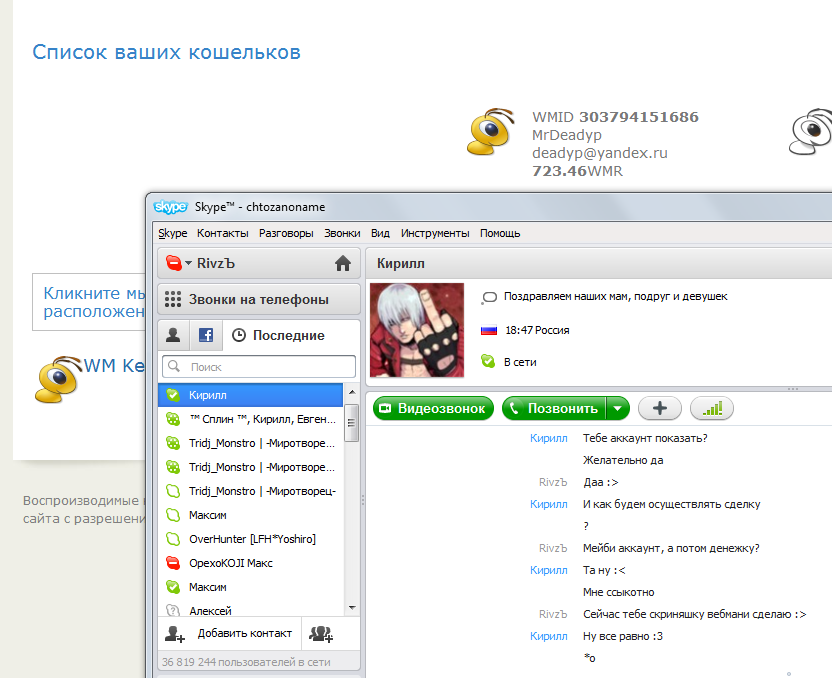Click the Russian flag icon
Image resolution: width=832 pixels, height=678 pixels.
tap(489, 331)
